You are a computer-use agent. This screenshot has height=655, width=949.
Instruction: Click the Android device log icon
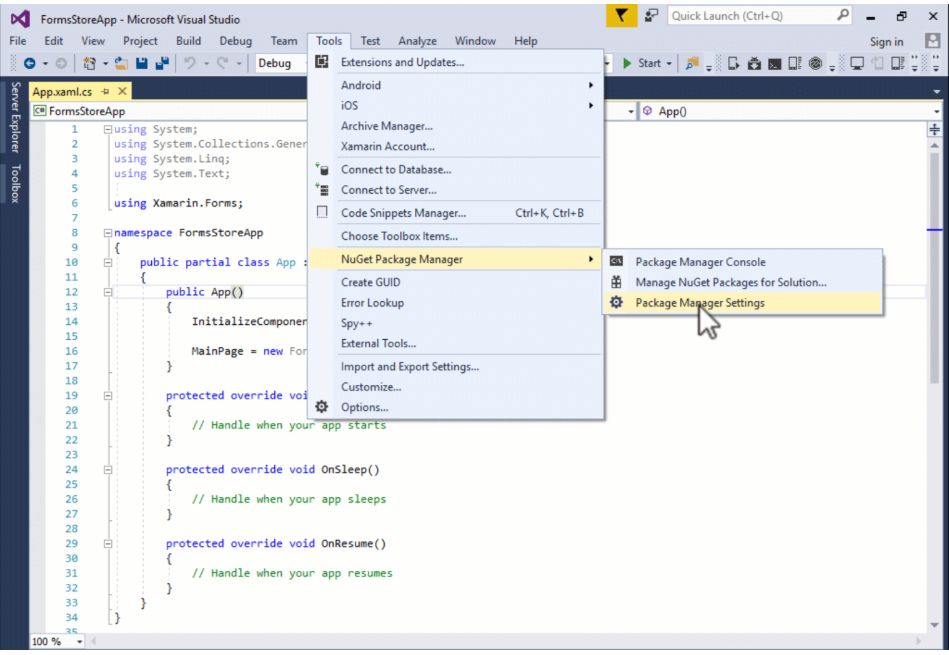(795, 63)
